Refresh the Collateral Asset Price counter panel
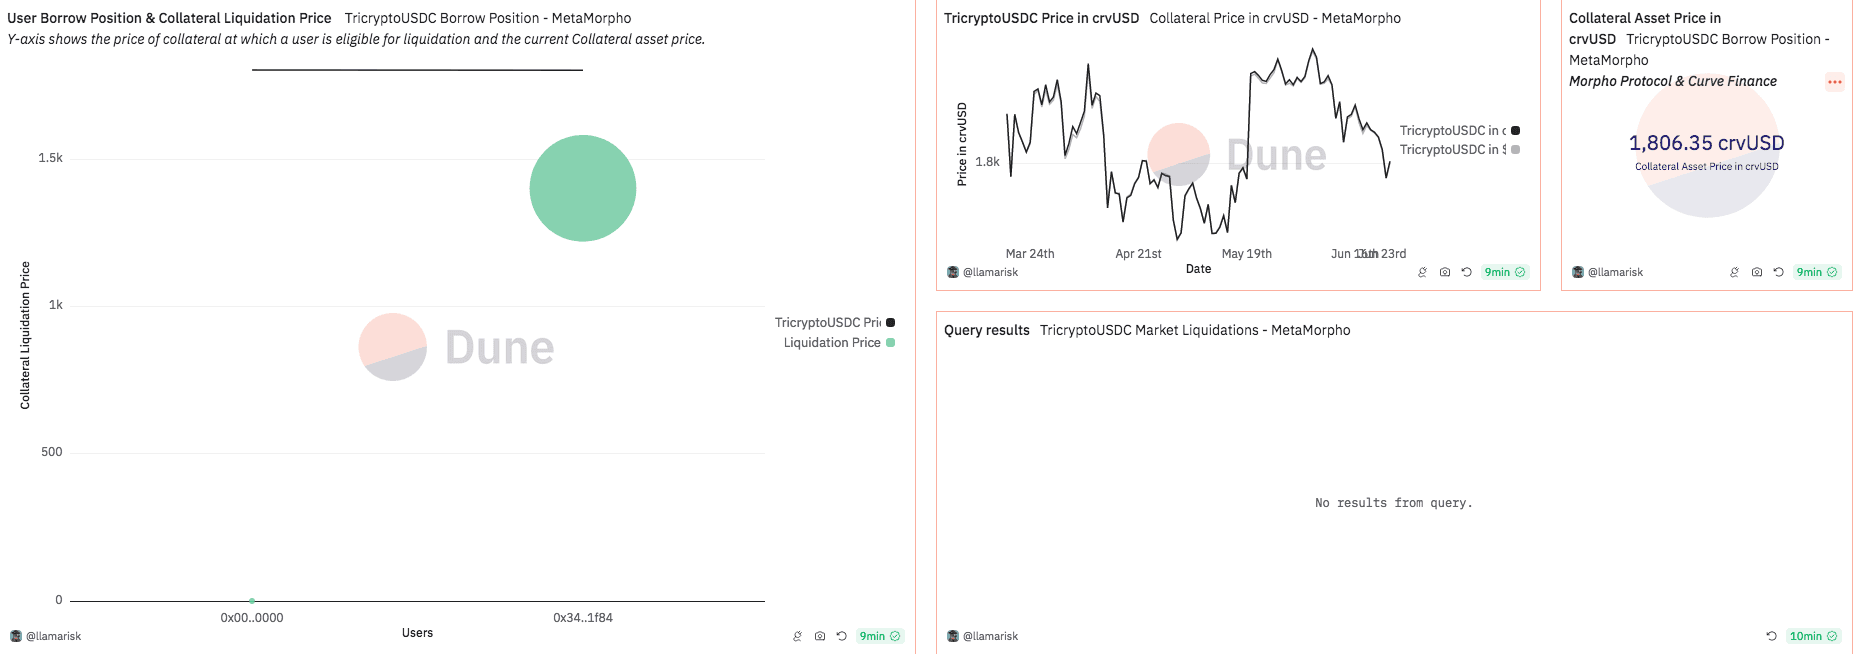This screenshot has width=1853, height=654. (1779, 272)
